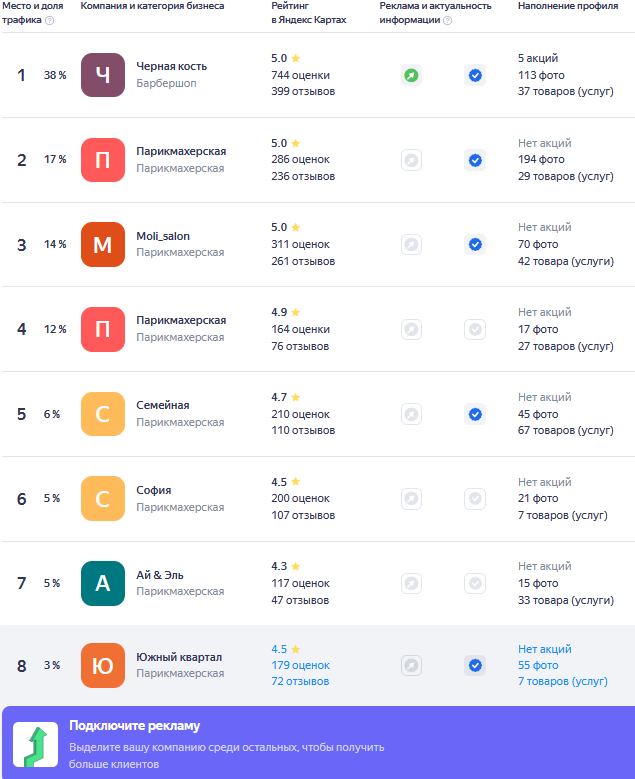Open '7 товаров (услуг)' link for Южный квартал
Viewport: 635px width, 779px height.
click(562, 681)
